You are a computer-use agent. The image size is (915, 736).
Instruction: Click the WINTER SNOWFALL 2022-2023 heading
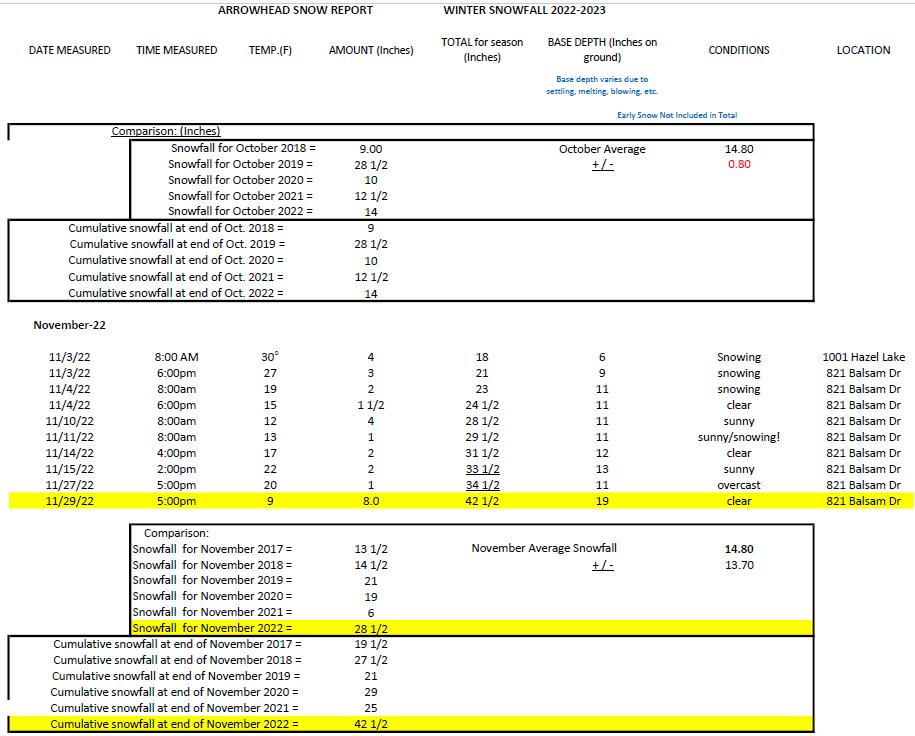pyautogui.click(x=524, y=10)
